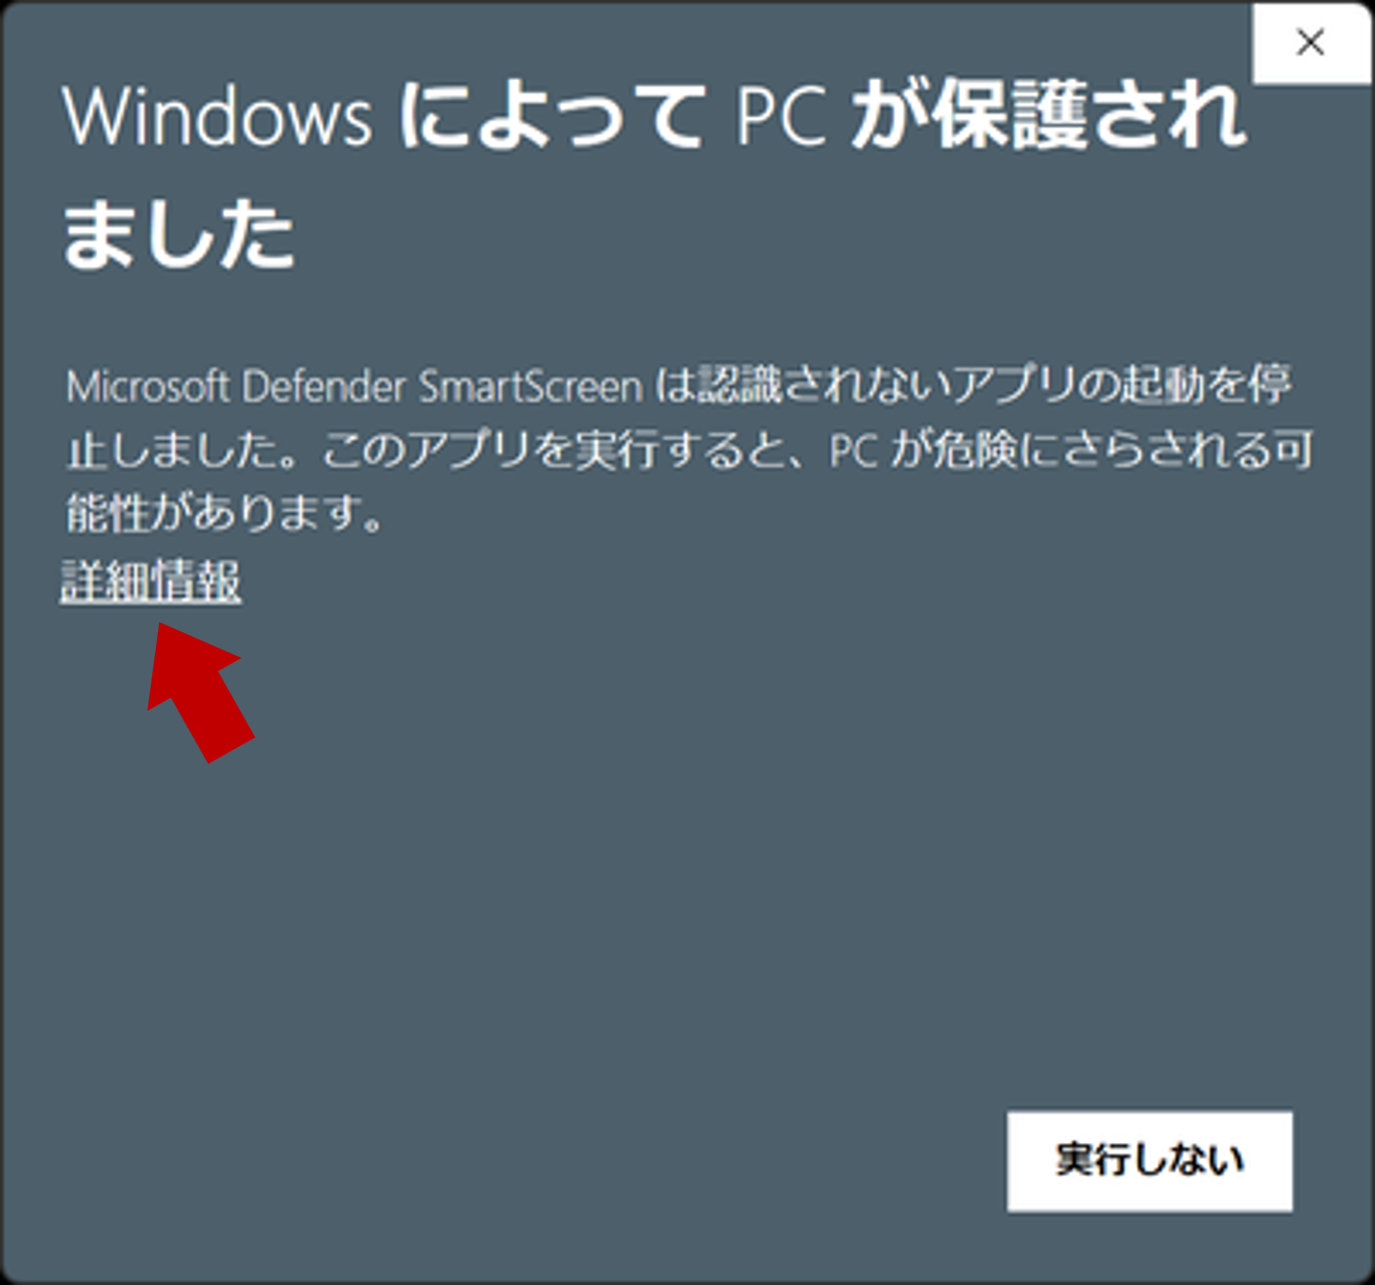Click the Microsoft Defender SmartScreen warning text

[x=690, y=449]
